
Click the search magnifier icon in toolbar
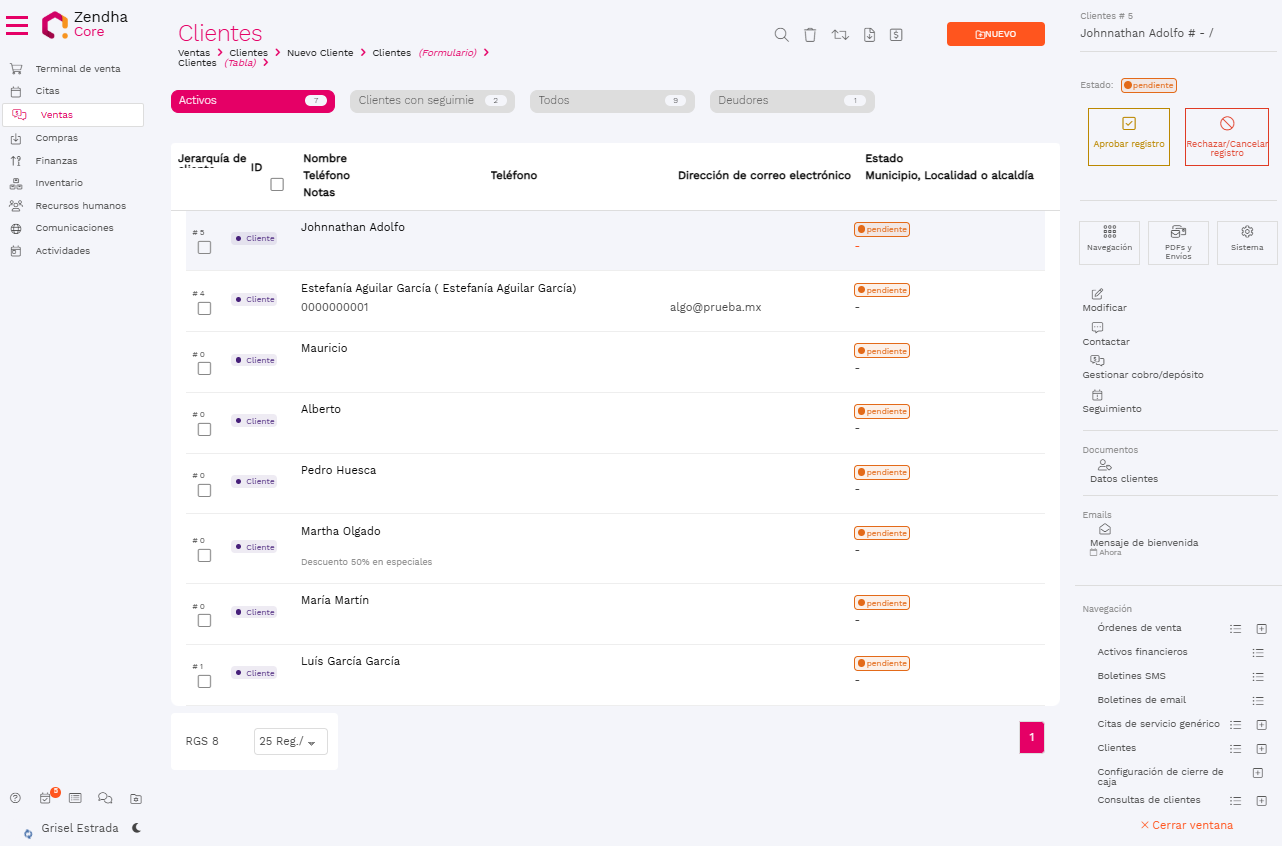pyautogui.click(x=782, y=35)
